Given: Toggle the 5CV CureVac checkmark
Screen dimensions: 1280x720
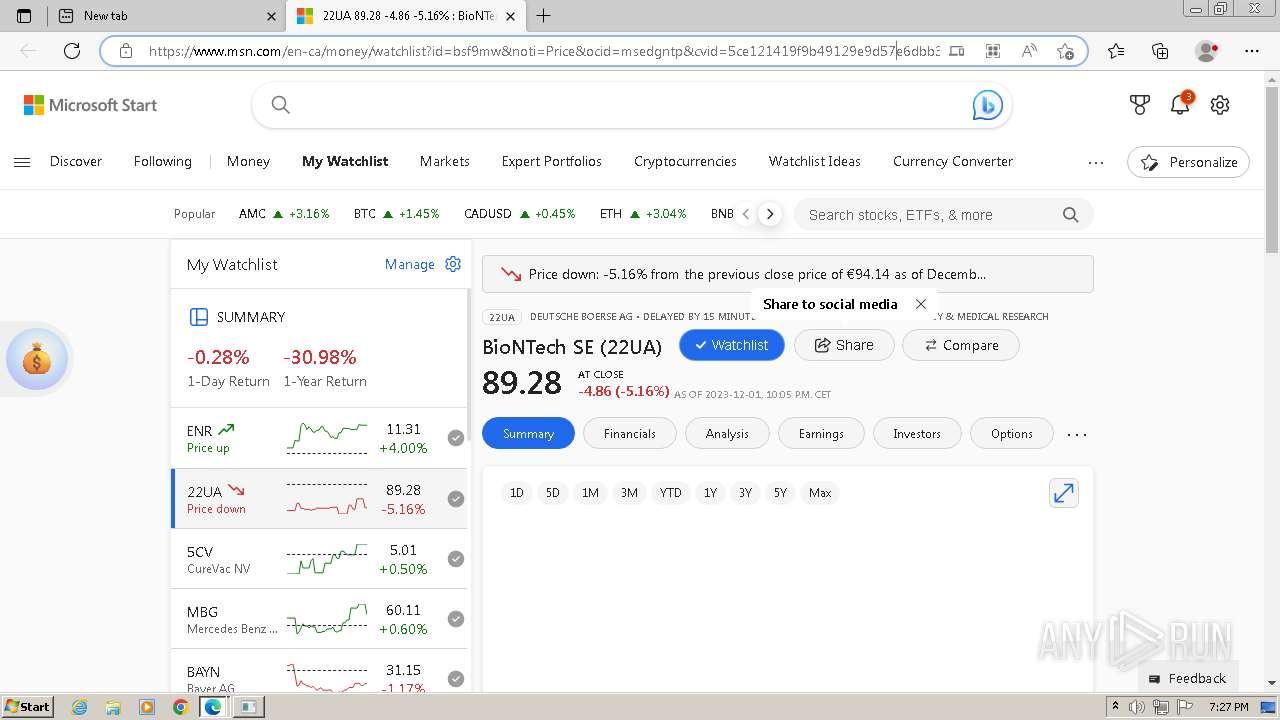Looking at the screenshot, I should (456, 559).
